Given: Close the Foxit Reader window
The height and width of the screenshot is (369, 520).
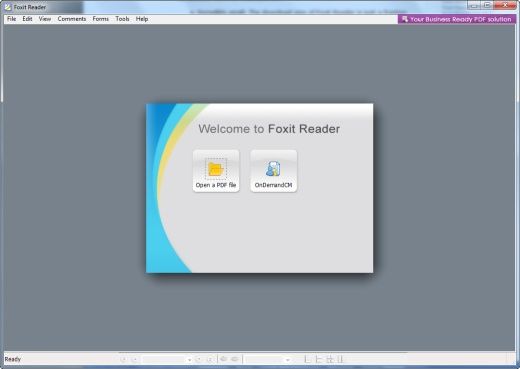Looking at the screenshot, I should (x=505, y=5).
